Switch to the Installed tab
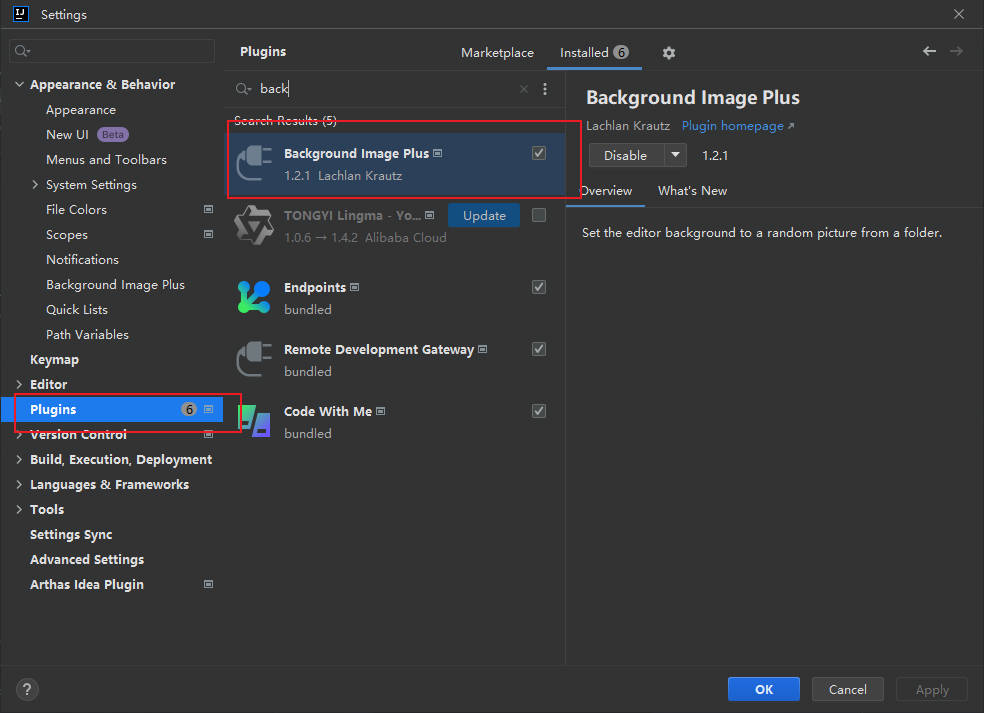Viewport: 984px width, 713px height. pyautogui.click(x=594, y=53)
